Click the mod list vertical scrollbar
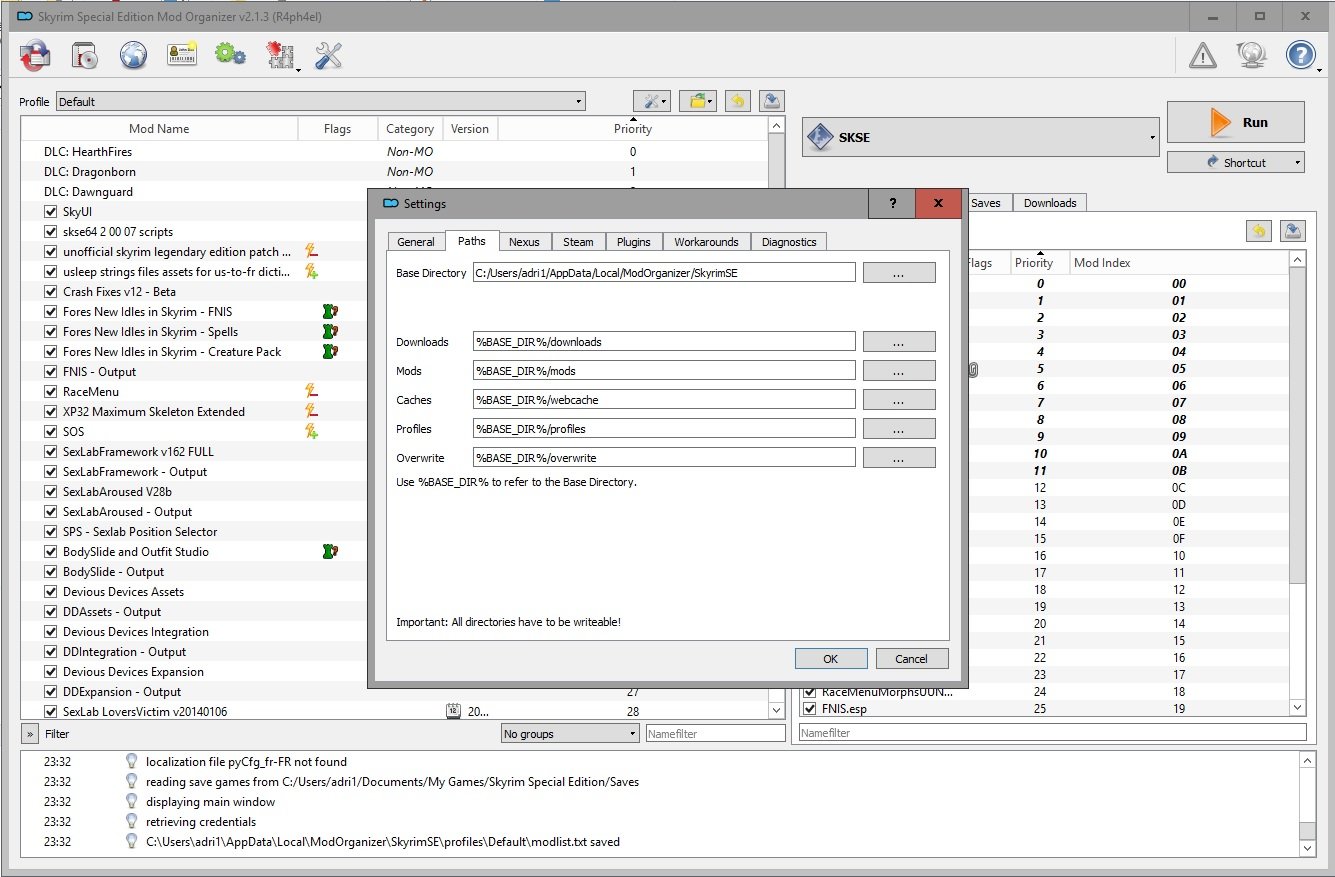The image size is (1335, 877). pos(777,417)
